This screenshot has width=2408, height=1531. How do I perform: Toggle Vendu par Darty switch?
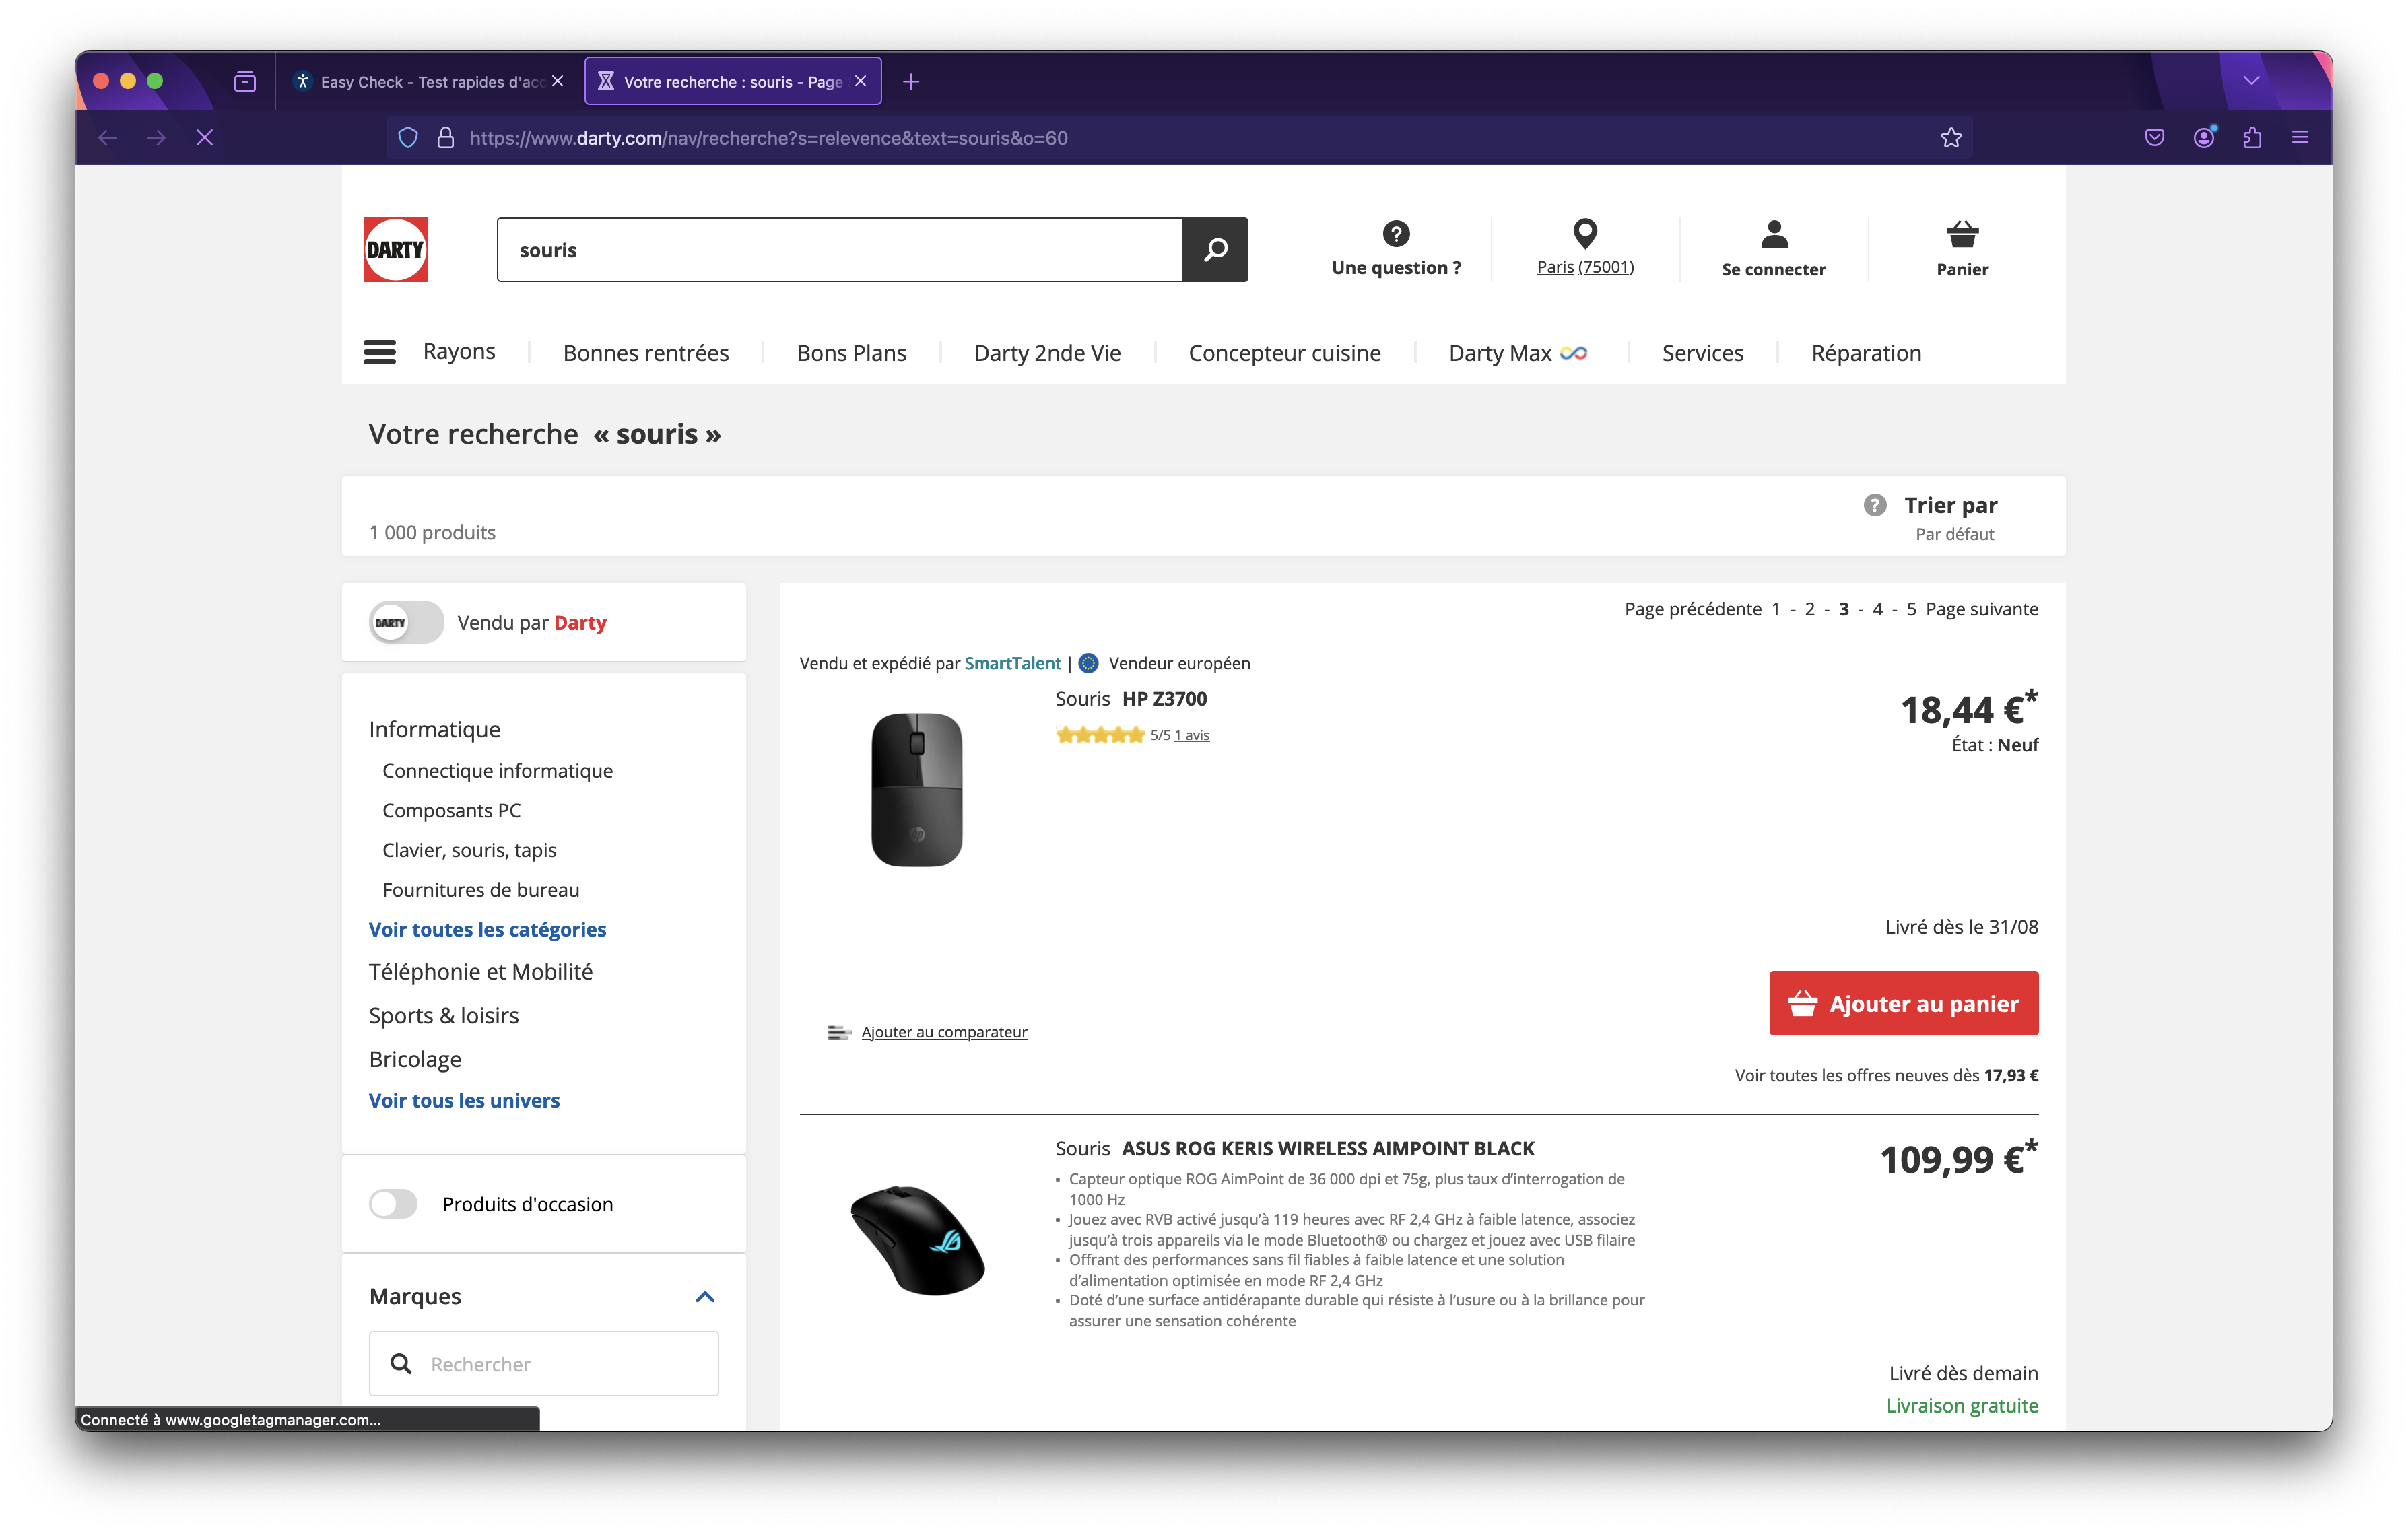point(406,622)
